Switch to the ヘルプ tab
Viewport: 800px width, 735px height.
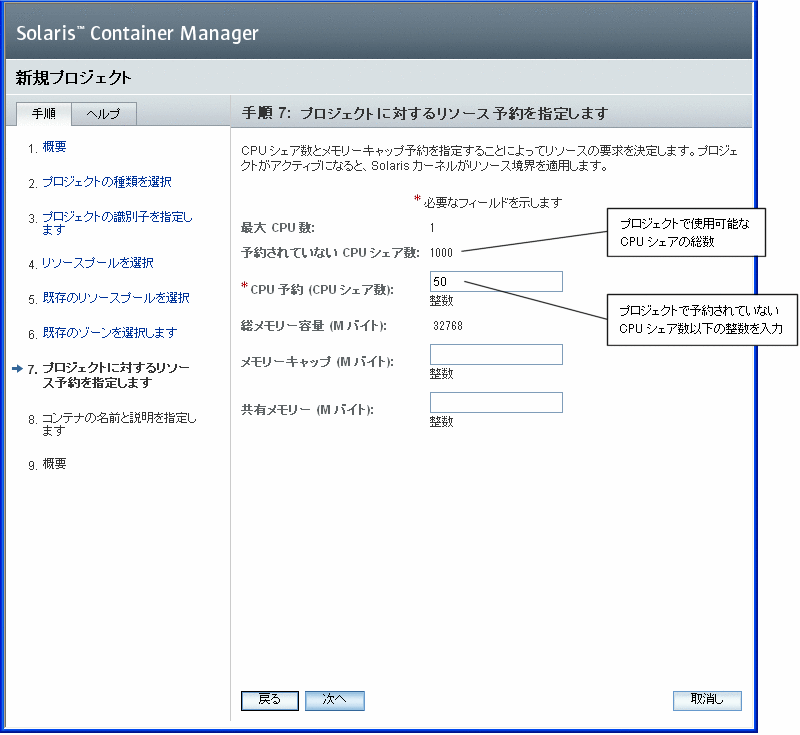coord(104,114)
